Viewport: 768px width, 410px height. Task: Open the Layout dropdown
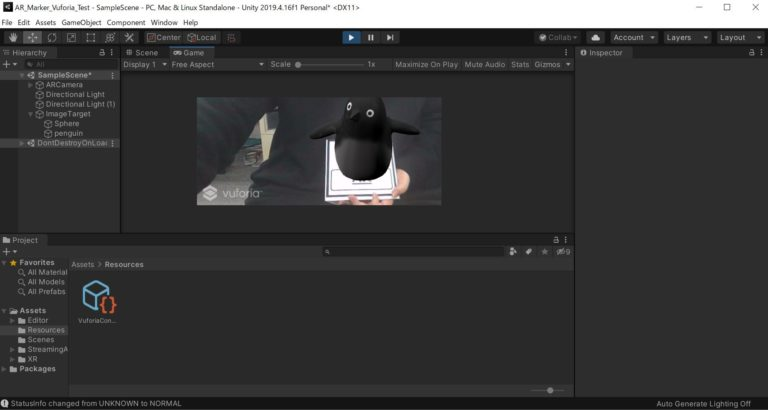point(741,38)
